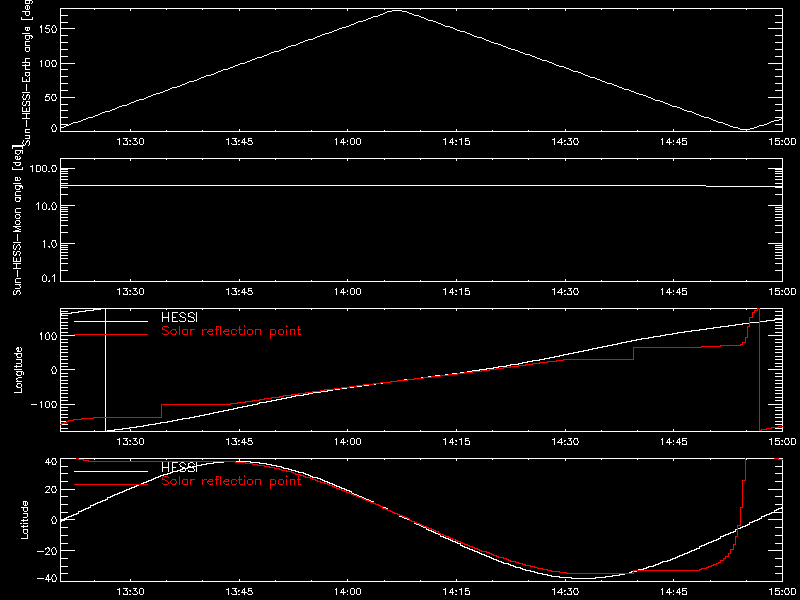Click the 50 tick on Earth angle axis
The width and height of the screenshot is (800, 600).
coord(49,97)
